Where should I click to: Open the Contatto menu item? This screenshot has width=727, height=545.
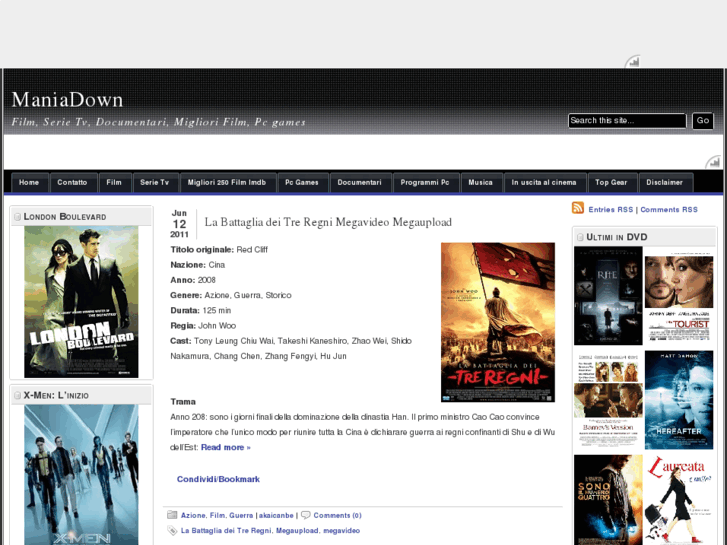(72, 182)
